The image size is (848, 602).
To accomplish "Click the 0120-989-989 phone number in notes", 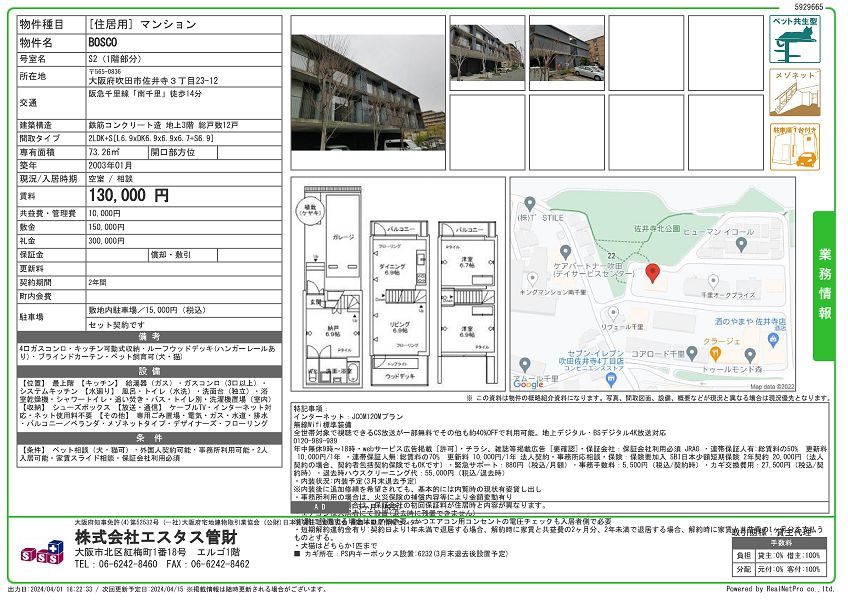I will (315, 441).
